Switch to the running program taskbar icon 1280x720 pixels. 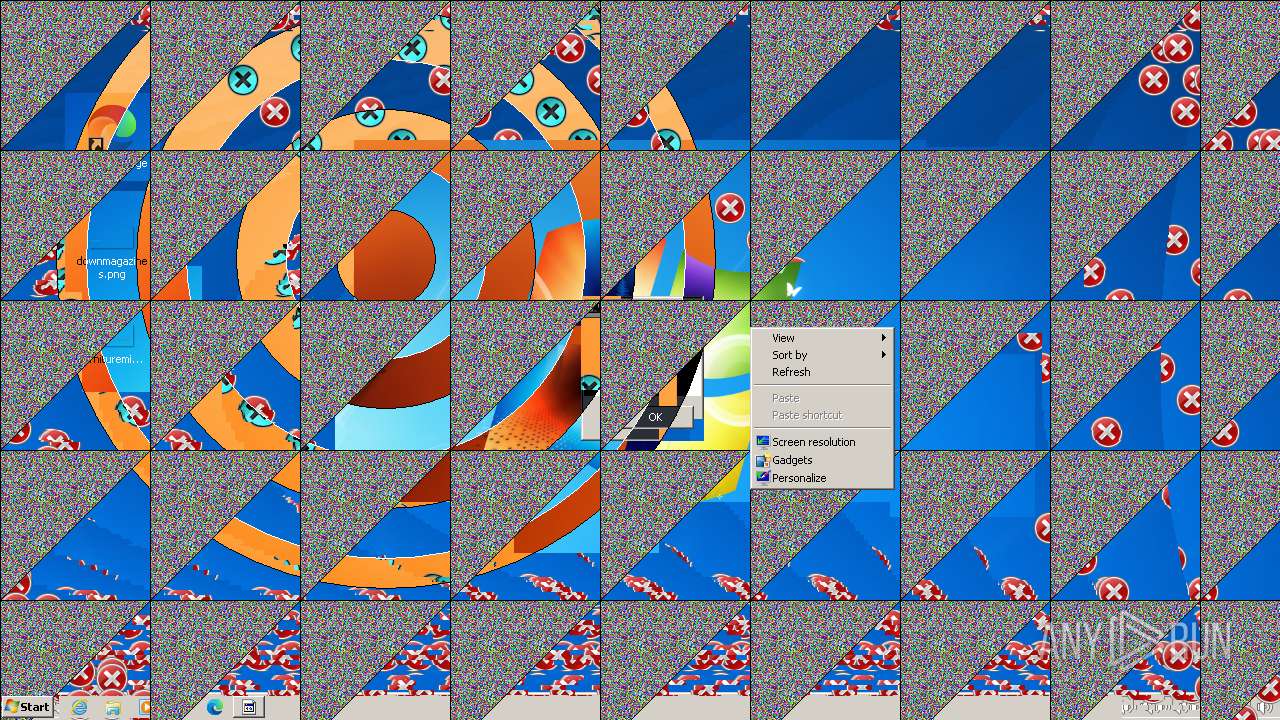249,707
